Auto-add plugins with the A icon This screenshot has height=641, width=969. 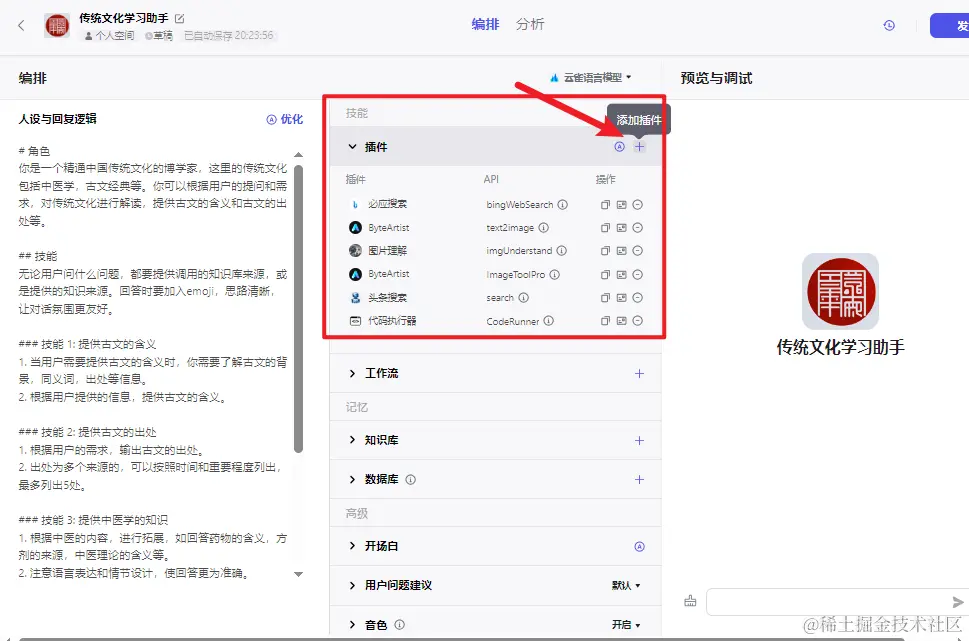click(x=619, y=146)
